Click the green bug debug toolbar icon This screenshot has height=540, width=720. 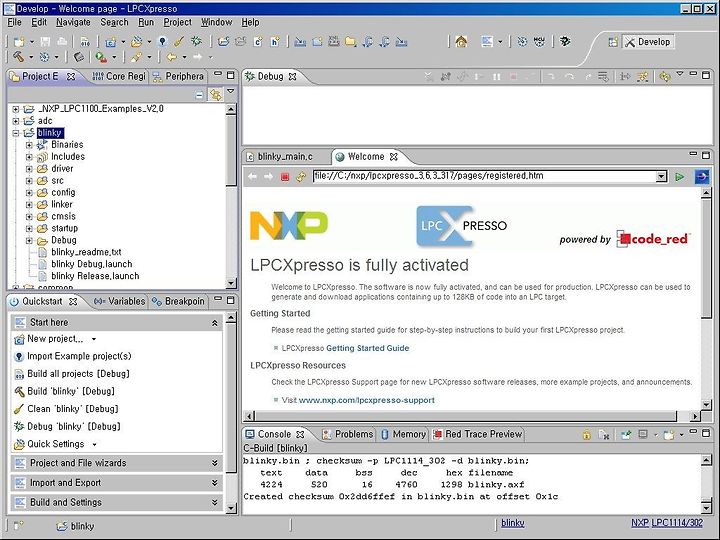click(197, 41)
